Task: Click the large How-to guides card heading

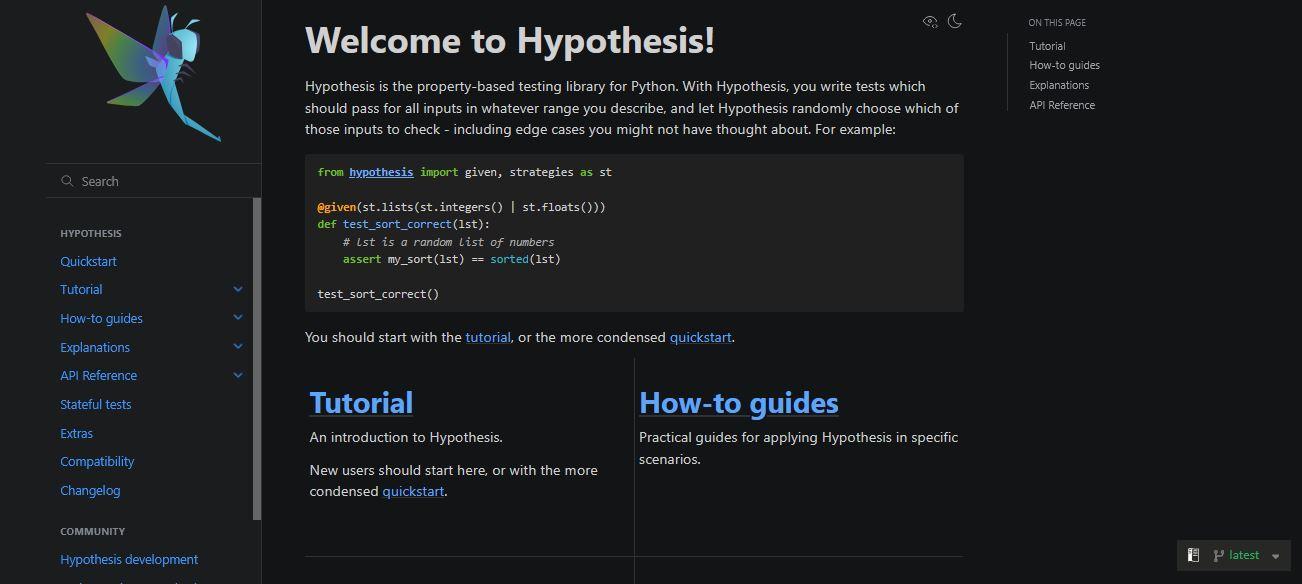Action: 738,402
